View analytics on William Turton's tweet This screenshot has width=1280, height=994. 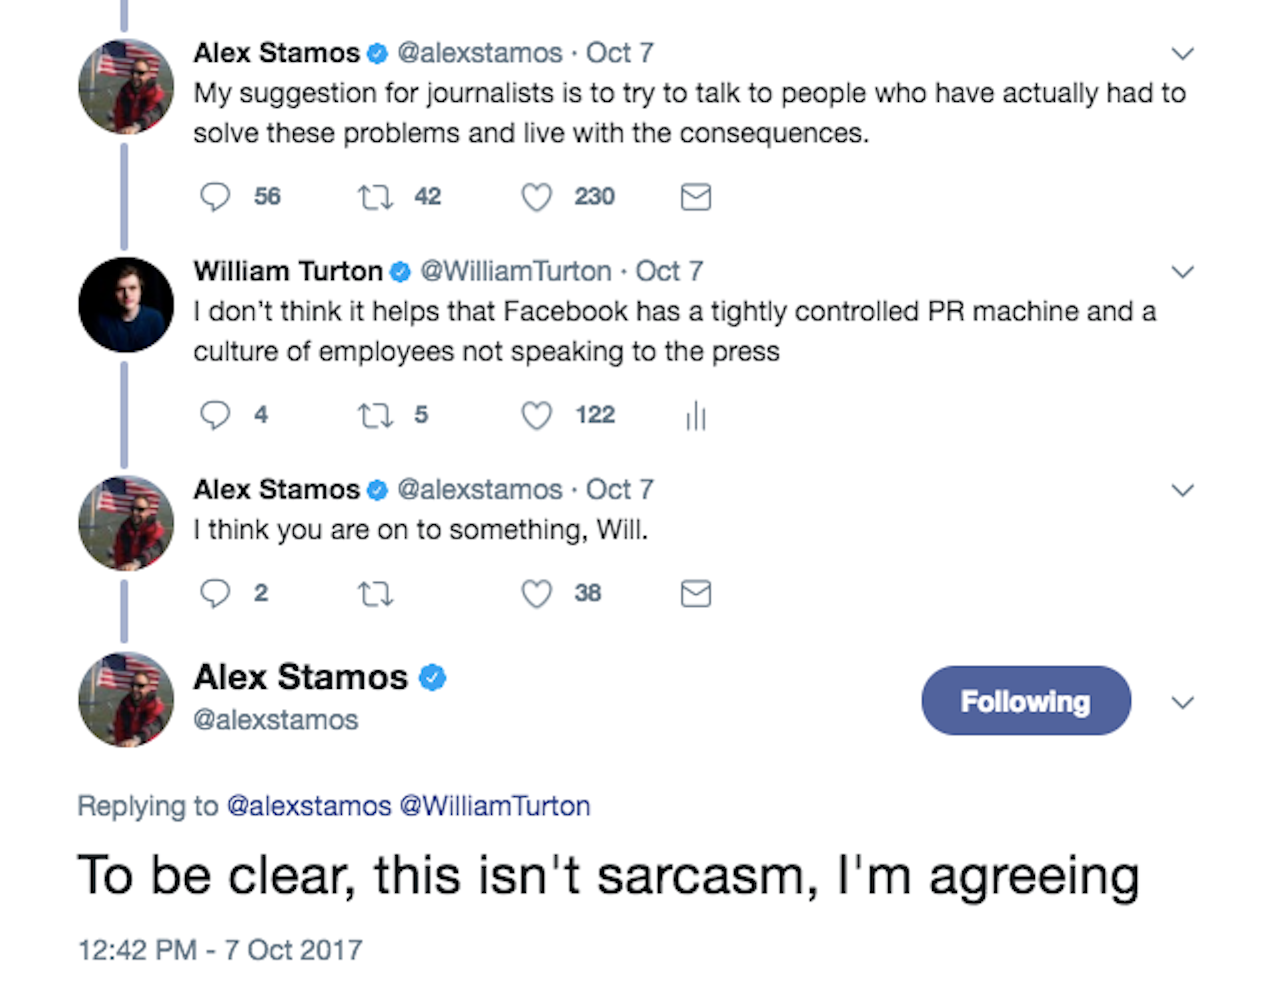[695, 415]
